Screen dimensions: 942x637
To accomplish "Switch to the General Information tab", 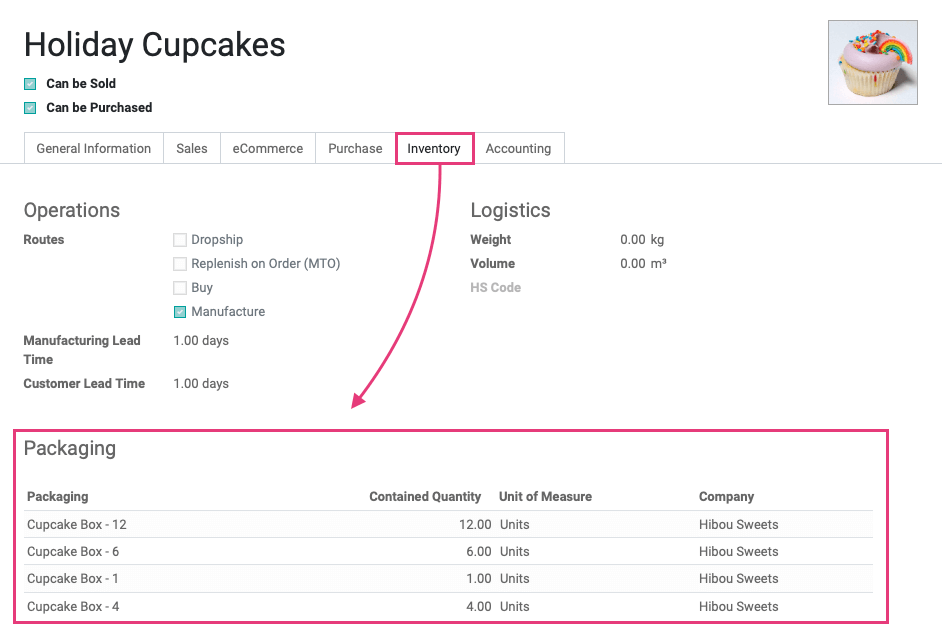I will click(94, 148).
